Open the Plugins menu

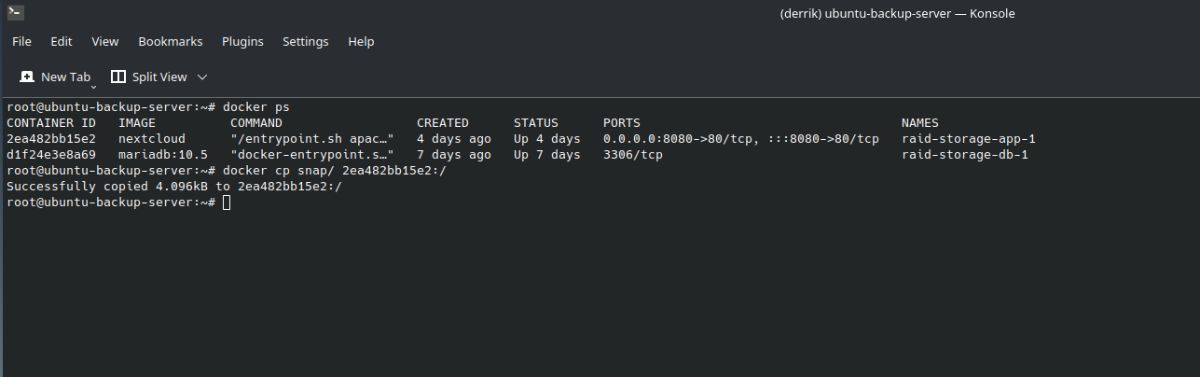click(x=243, y=42)
